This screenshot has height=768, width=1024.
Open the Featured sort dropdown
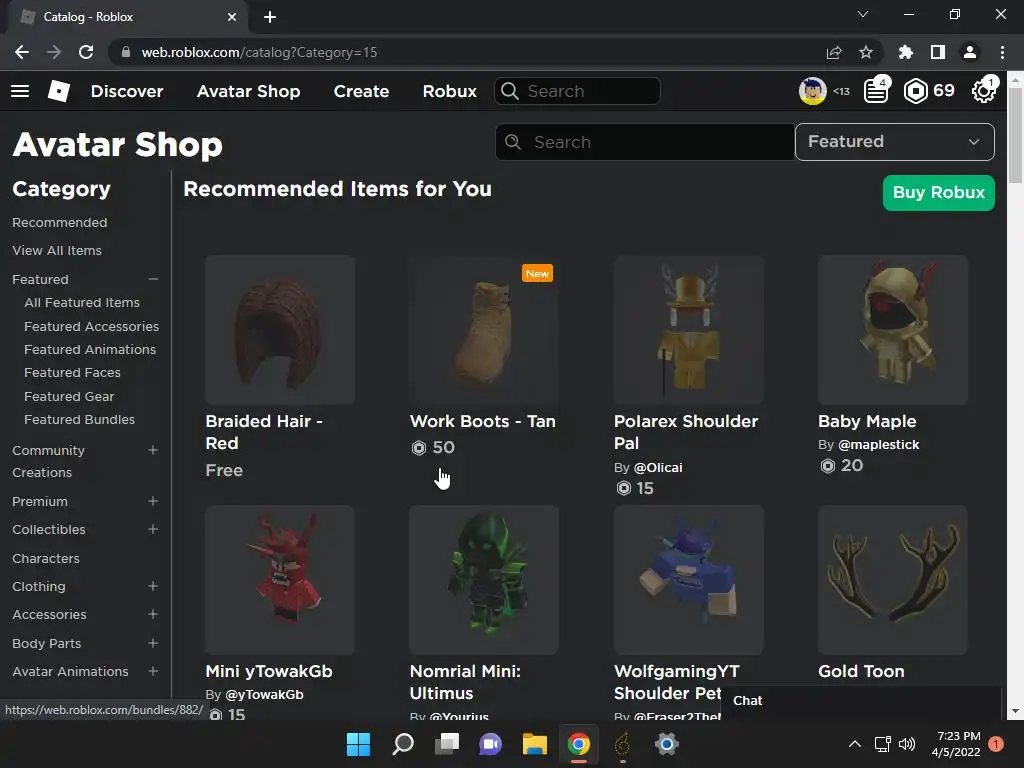point(895,142)
